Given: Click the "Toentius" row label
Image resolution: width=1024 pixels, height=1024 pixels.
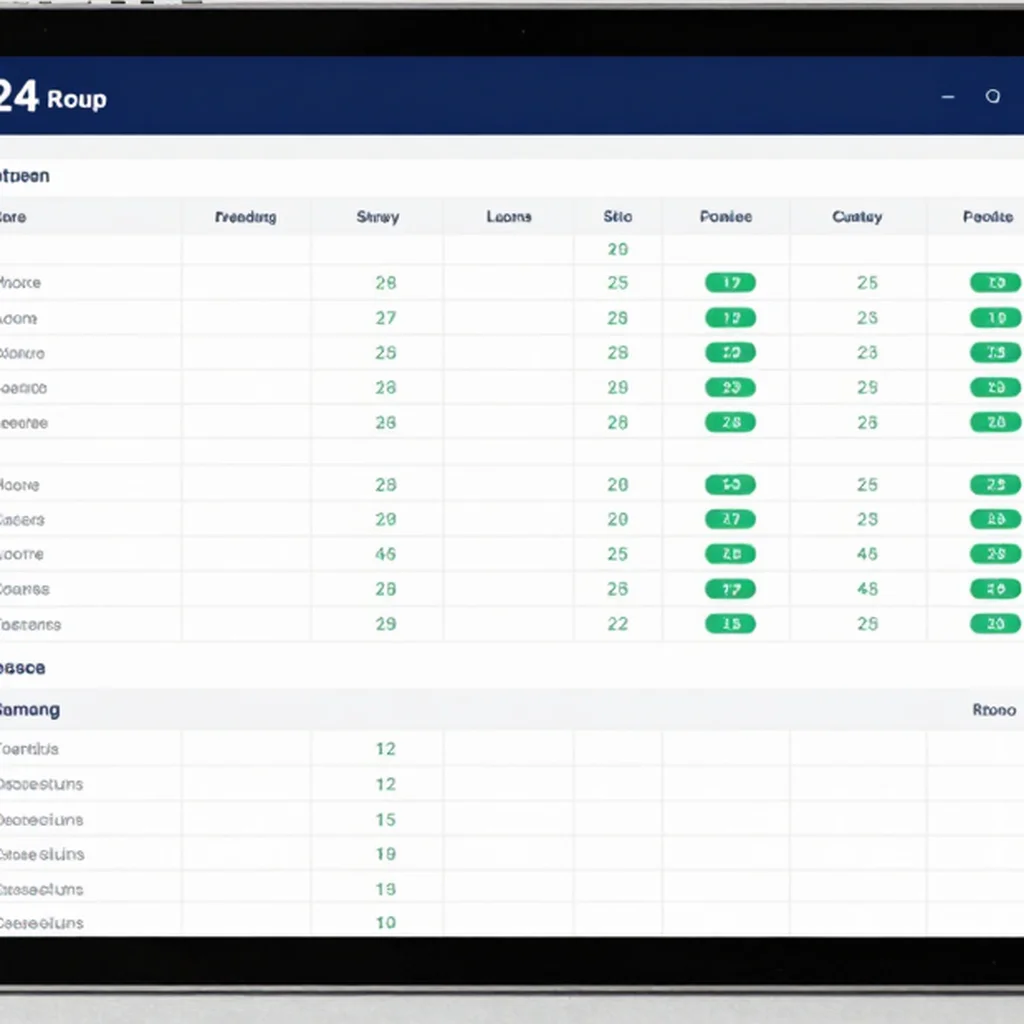Looking at the screenshot, I should coord(29,749).
